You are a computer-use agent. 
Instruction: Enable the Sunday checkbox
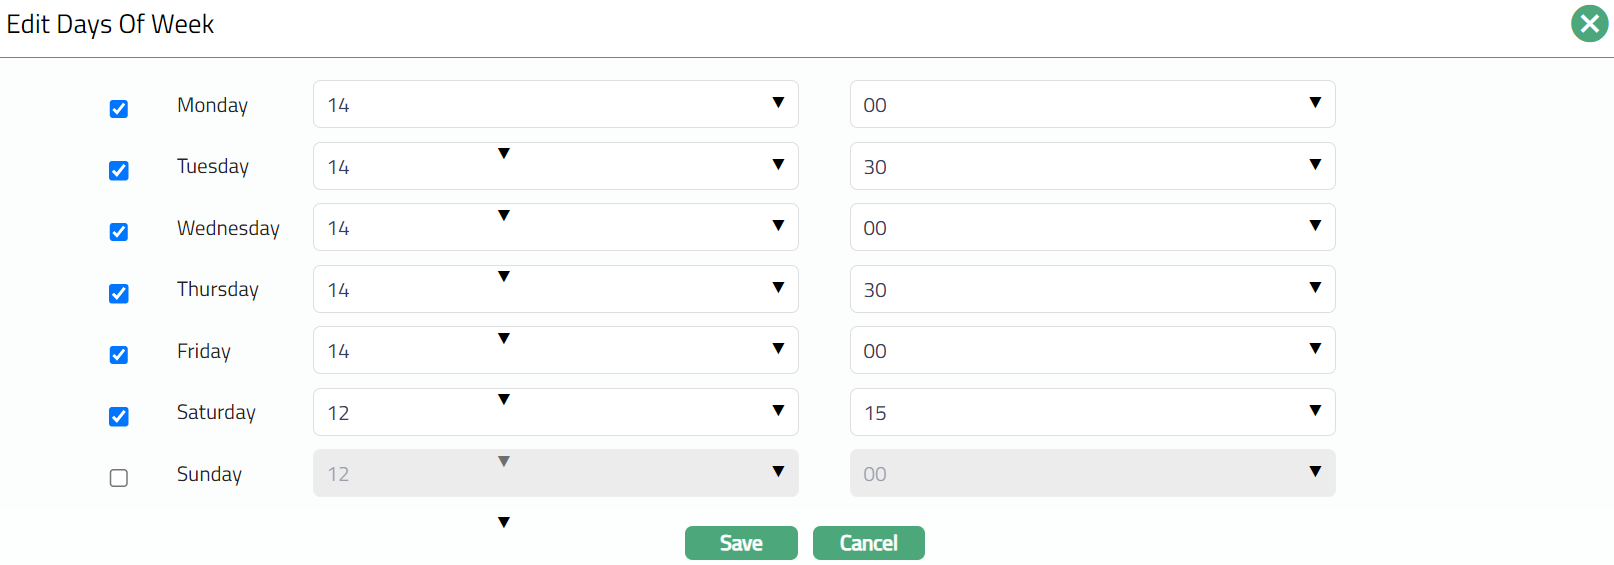pos(119,478)
